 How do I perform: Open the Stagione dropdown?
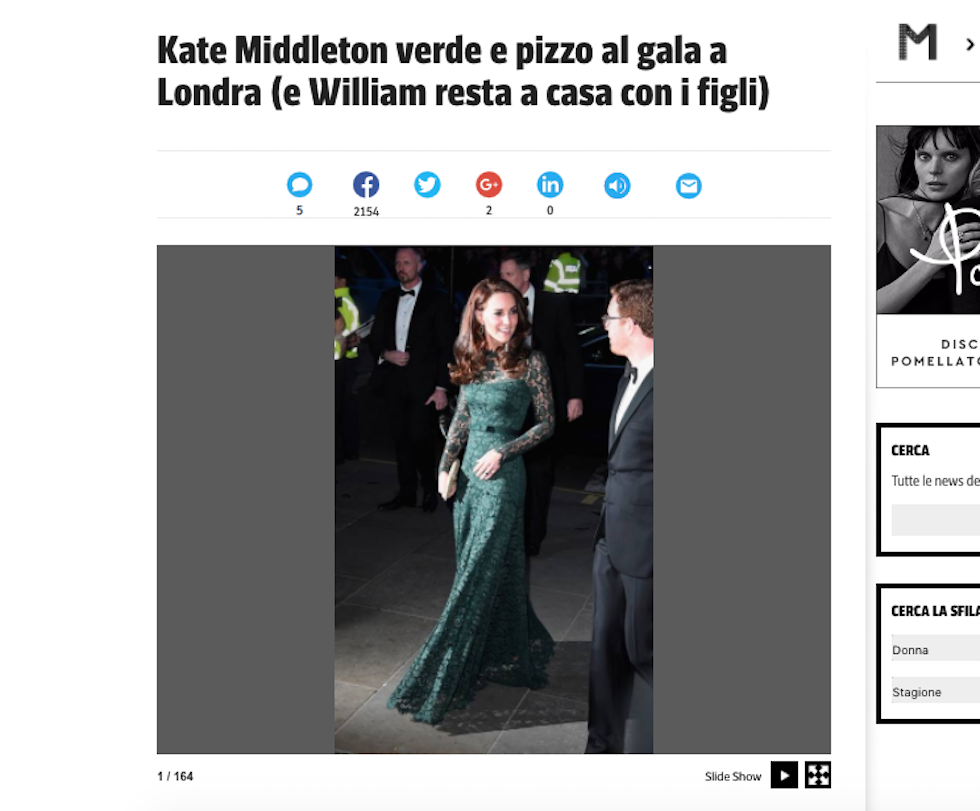pyautogui.click(x=936, y=690)
